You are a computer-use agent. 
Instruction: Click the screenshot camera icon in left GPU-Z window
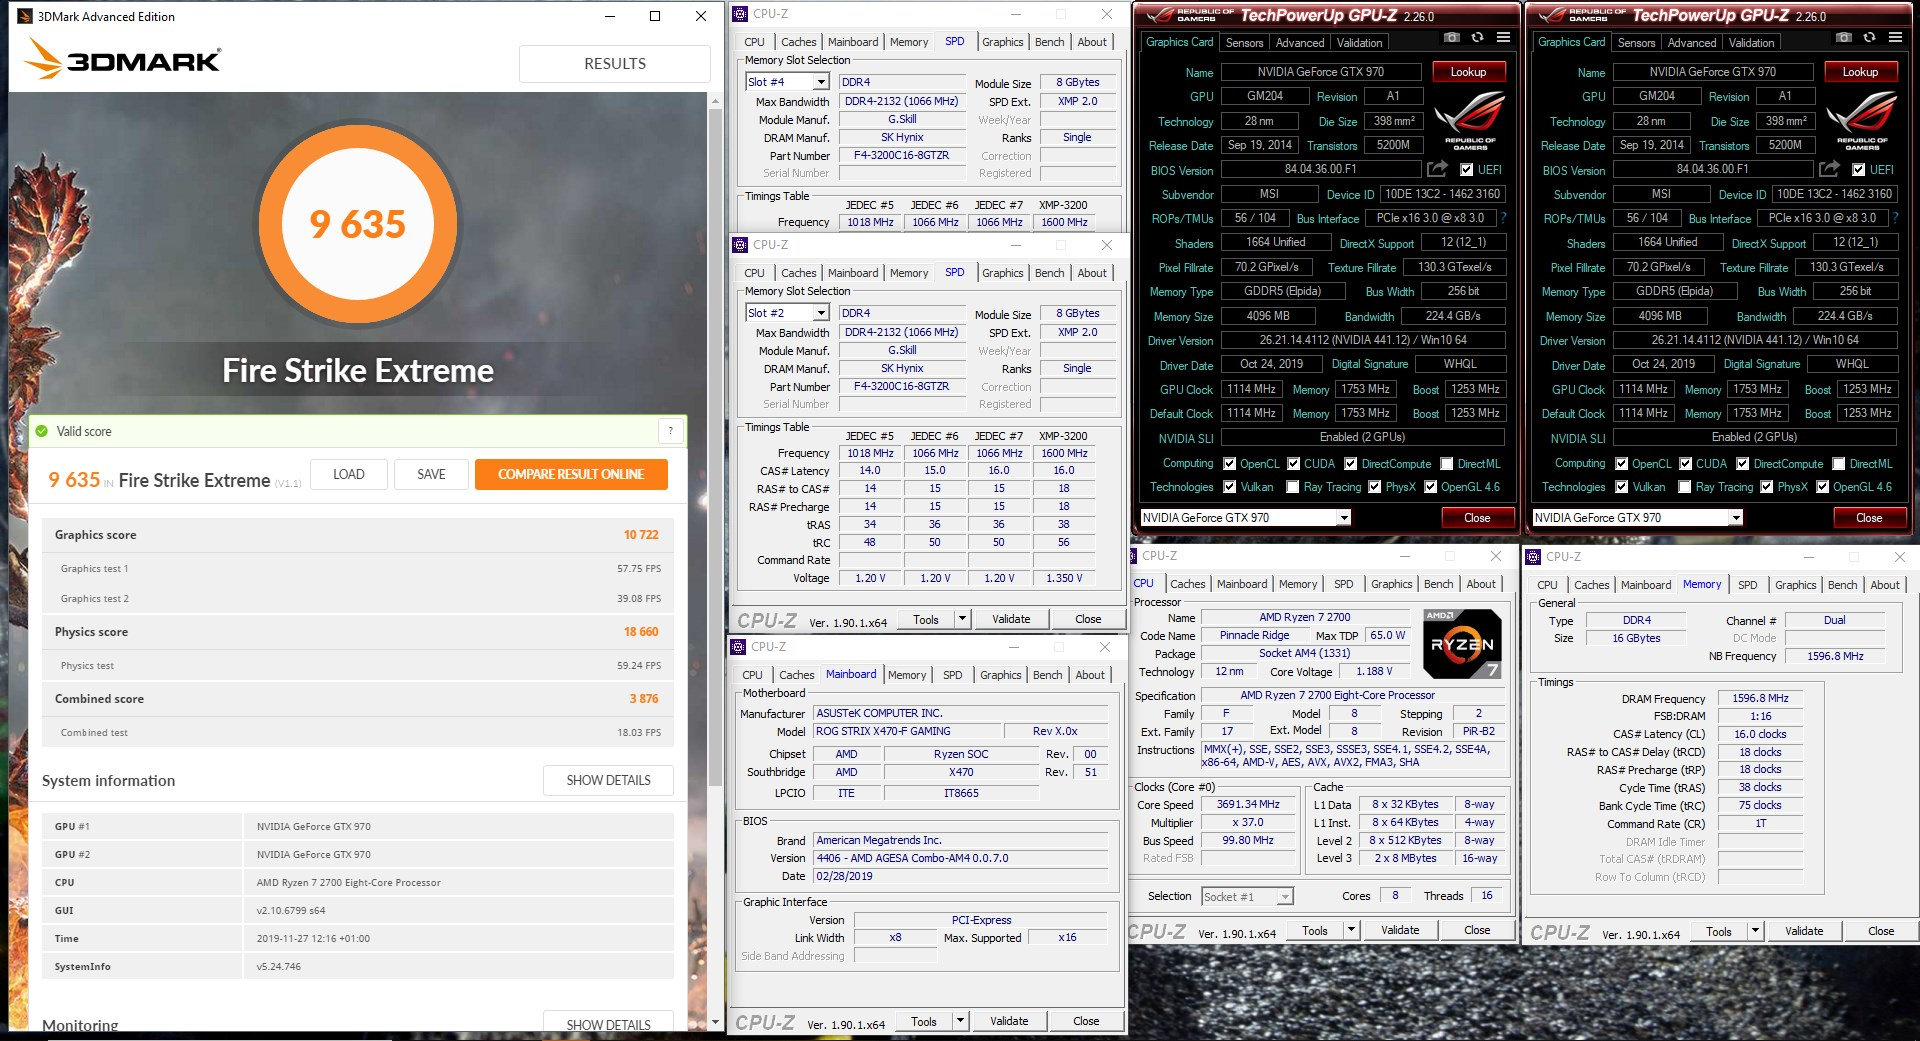pyautogui.click(x=1451, y=38)
